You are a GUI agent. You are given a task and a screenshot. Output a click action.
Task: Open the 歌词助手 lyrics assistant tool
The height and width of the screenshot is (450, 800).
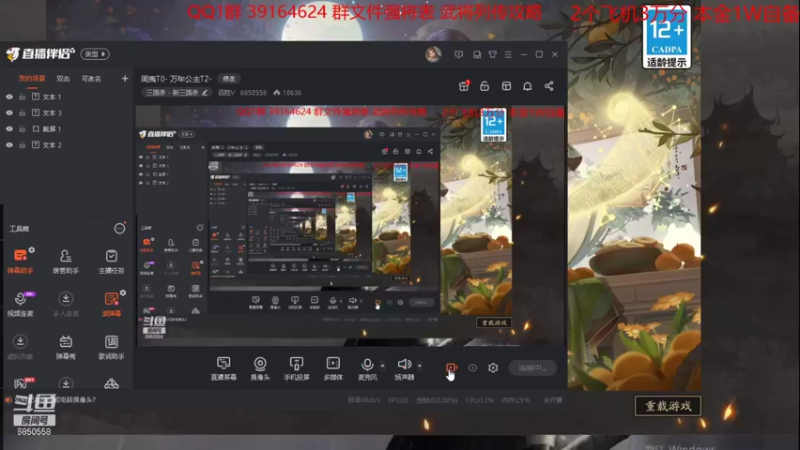click(x=111, y=346)
